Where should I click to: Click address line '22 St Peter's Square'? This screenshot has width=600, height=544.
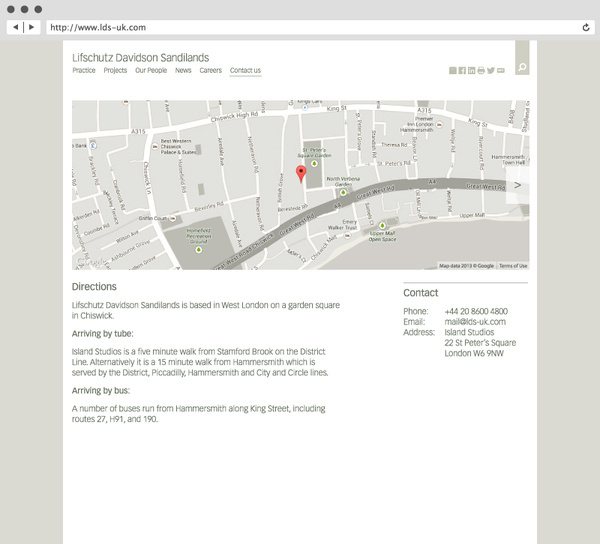click(480, 343)
